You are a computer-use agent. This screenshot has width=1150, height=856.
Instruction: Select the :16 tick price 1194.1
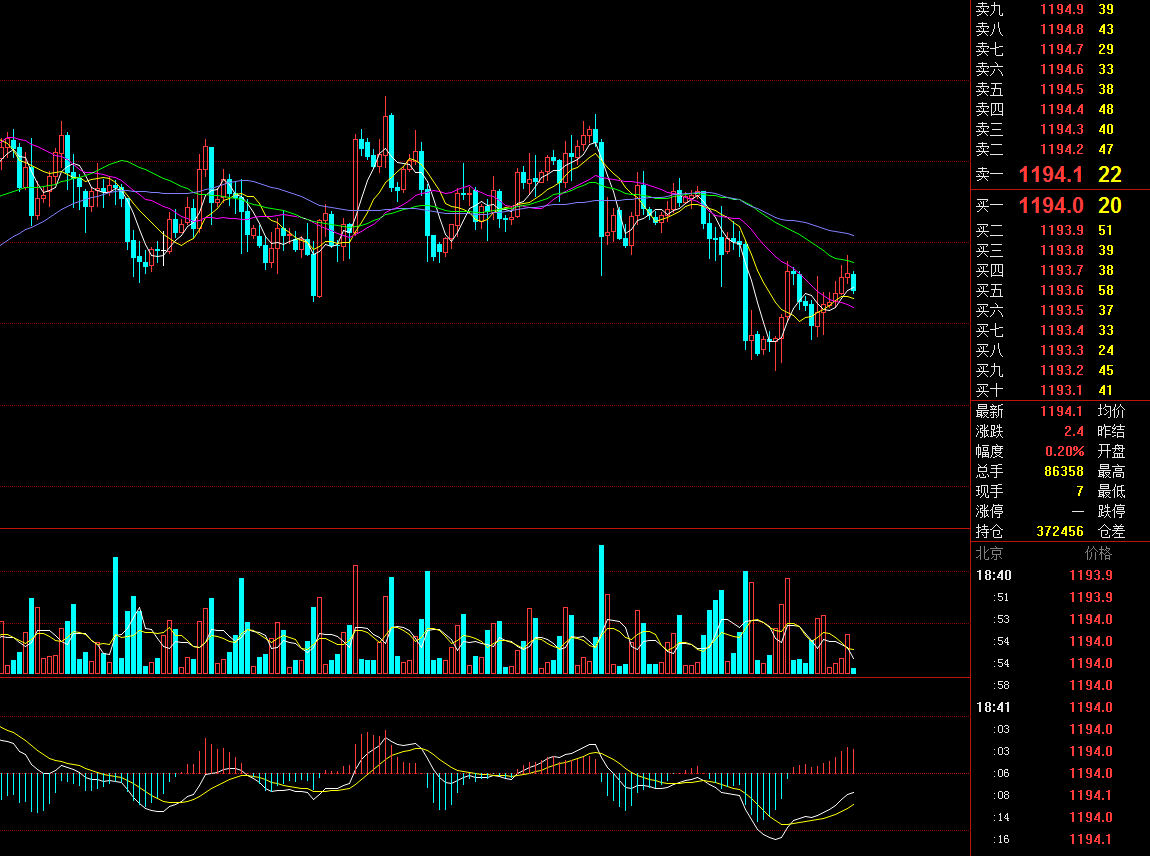pos(1091,839)
